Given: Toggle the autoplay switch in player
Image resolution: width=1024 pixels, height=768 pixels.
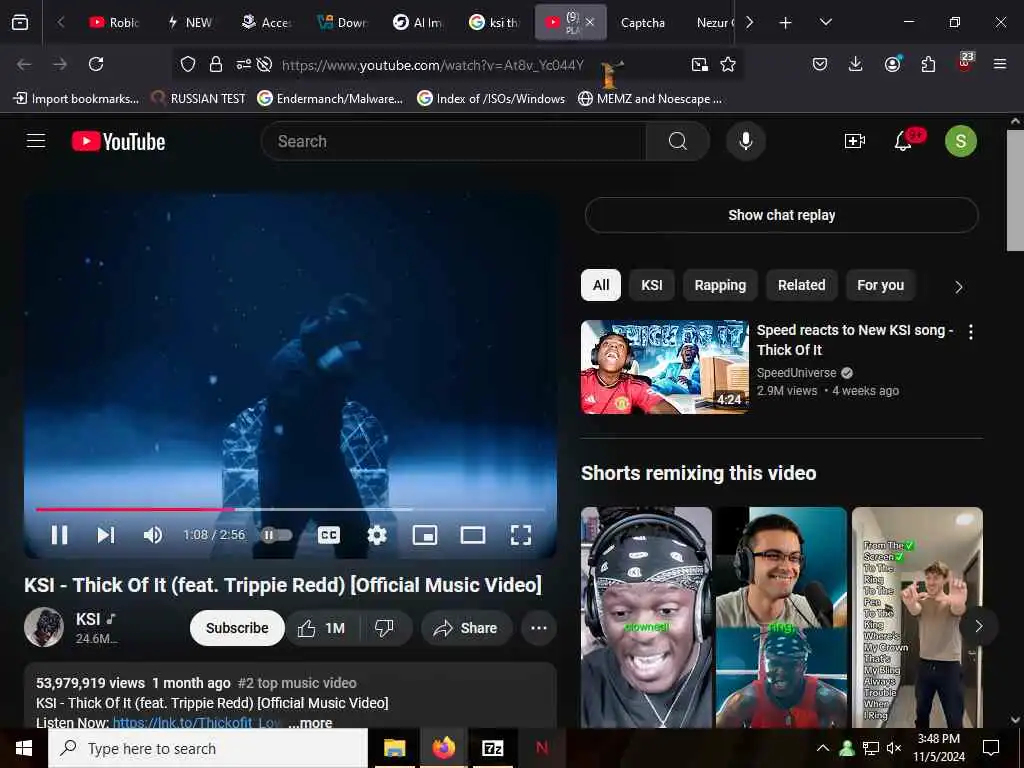Looking at the screenshot, I should [276, 535].
